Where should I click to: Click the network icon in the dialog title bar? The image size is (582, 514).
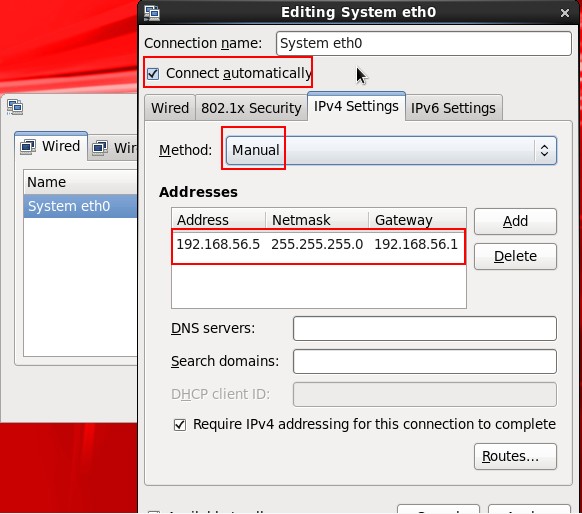click(x=152, y=13)
